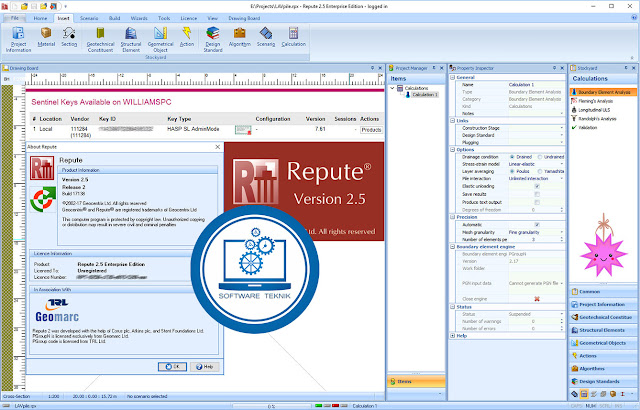Toggle the Elastic unloading checkbox
Image resolution: width=640 pixels, height=410 pixels.
pos(537,186)
